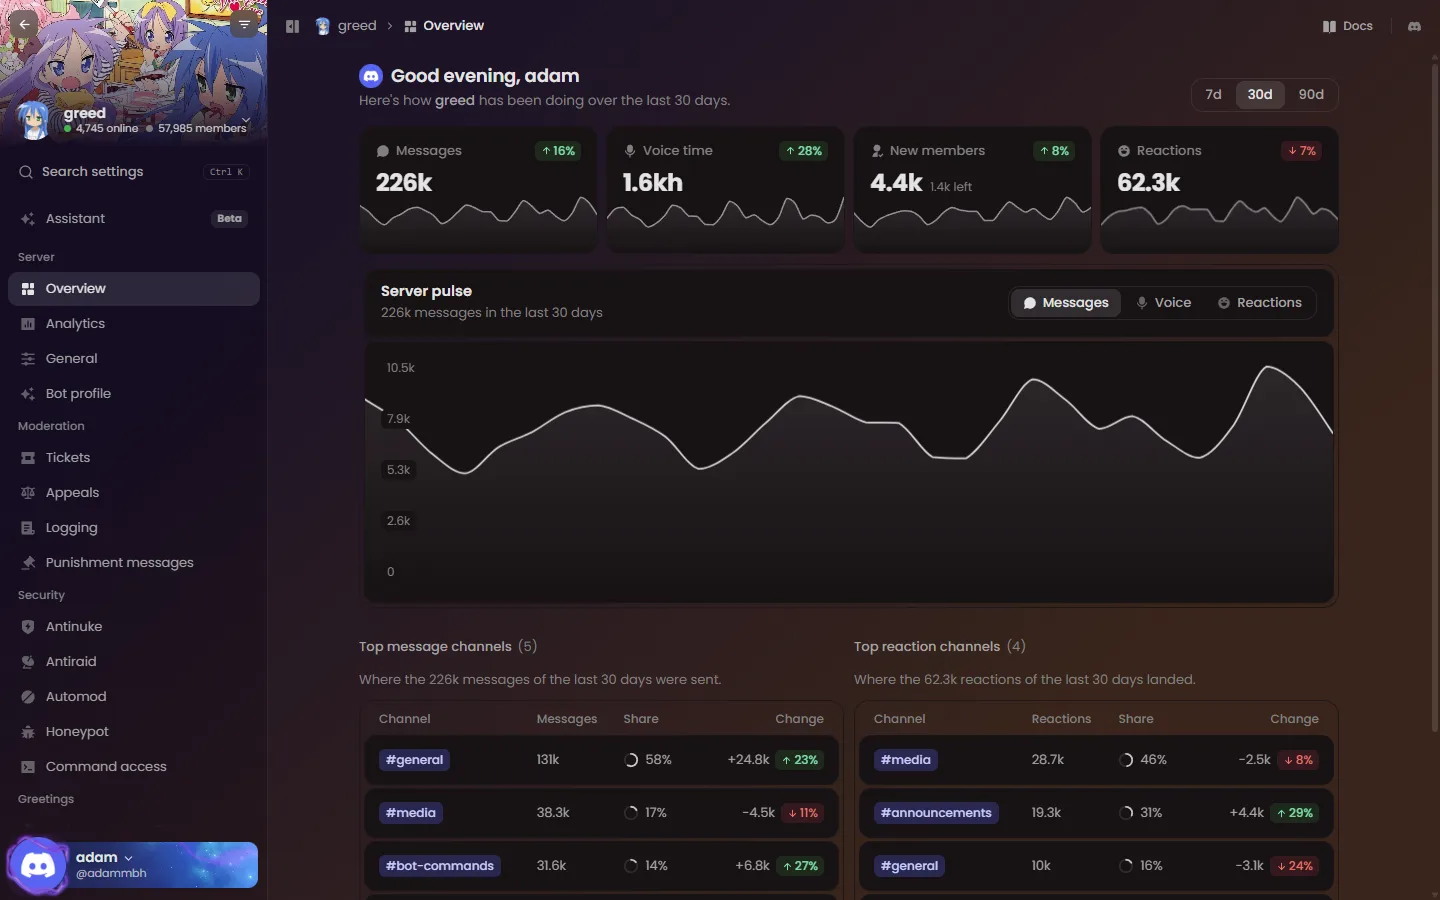Screen dimensions: 1440x900
Task: Switch range to 90d
Action: point(1311,94)
